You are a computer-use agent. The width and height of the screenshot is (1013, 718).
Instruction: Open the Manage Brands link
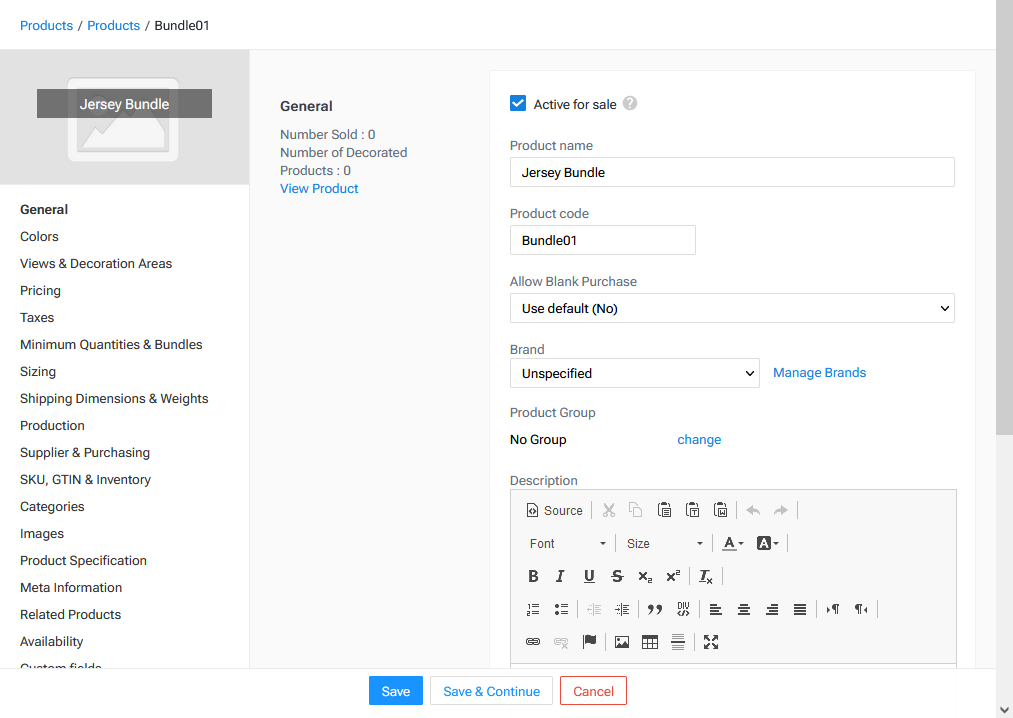(x=819, y=373)
